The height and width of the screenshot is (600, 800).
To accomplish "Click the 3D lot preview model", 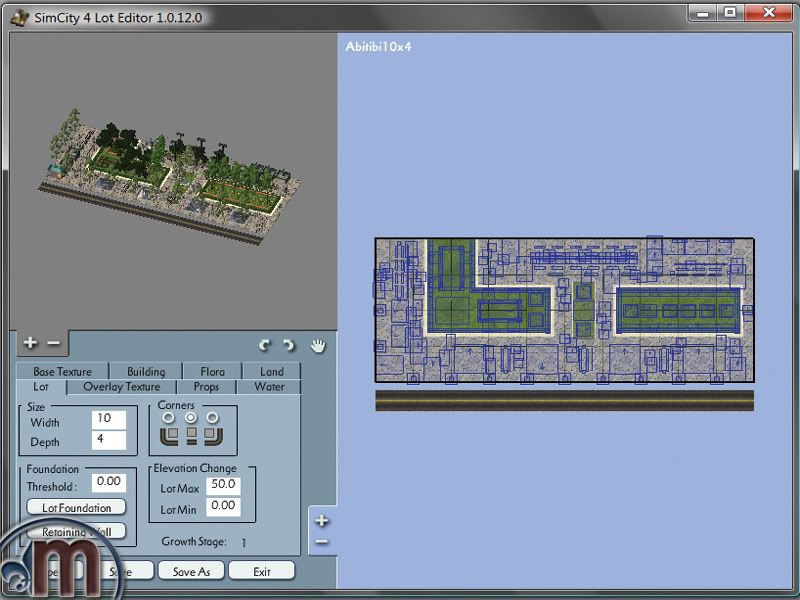I will [x=170, y=176].
